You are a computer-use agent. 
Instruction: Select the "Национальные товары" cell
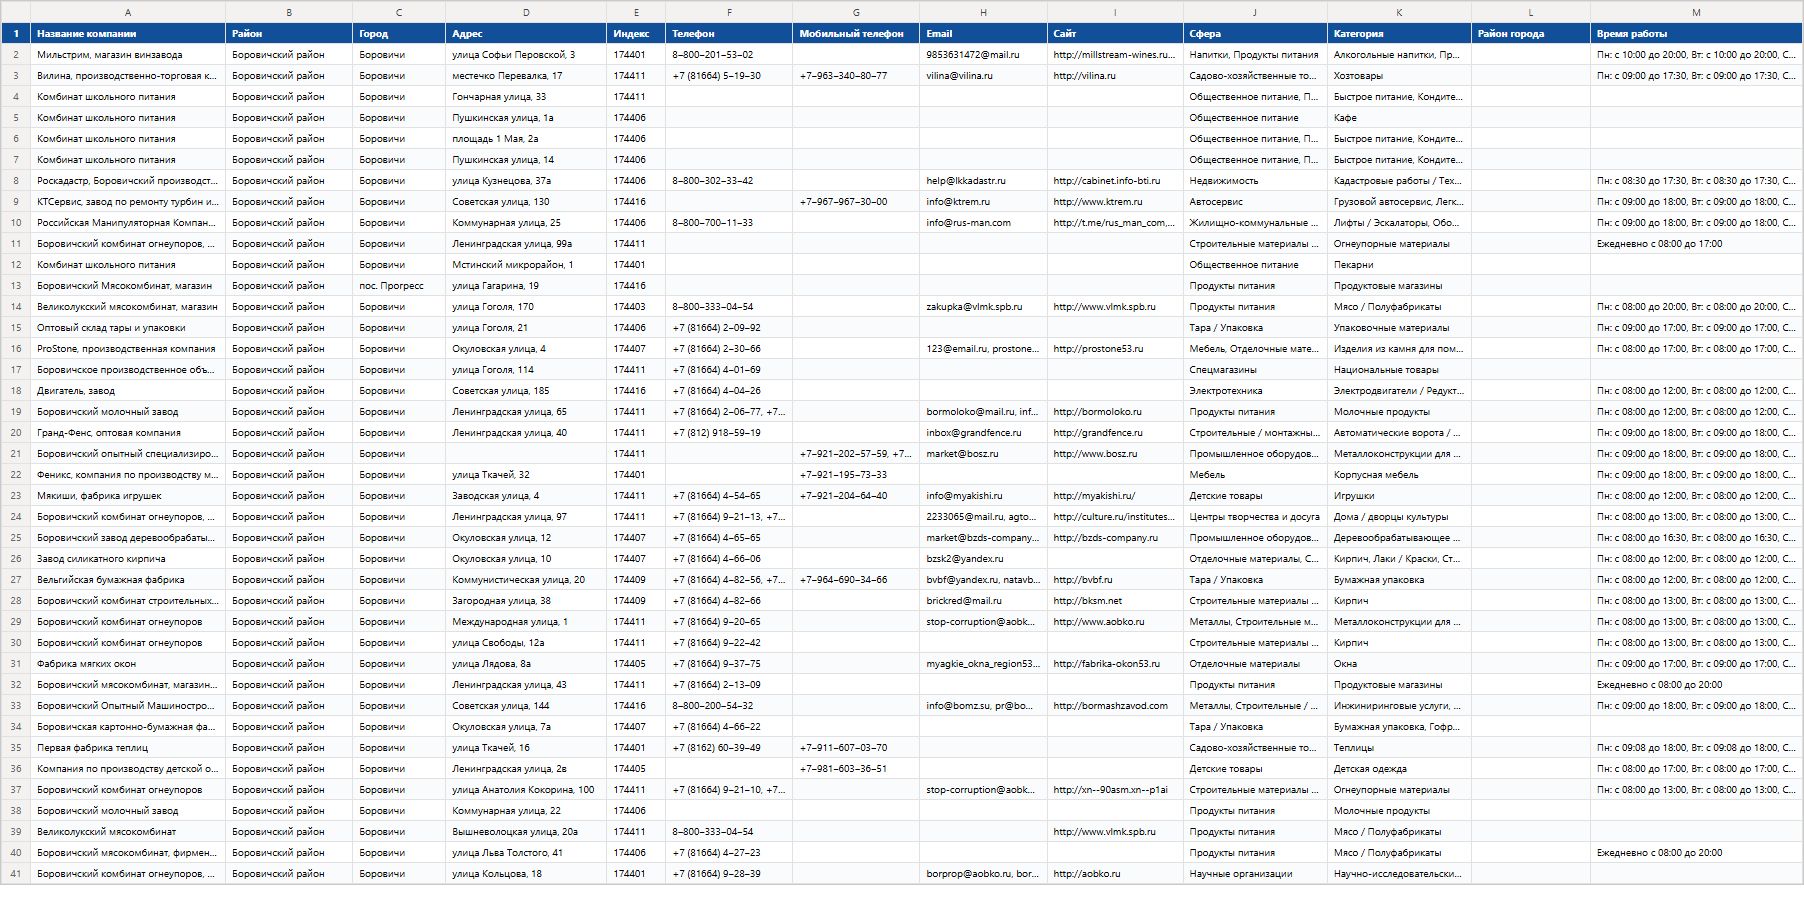point(1399,370)
